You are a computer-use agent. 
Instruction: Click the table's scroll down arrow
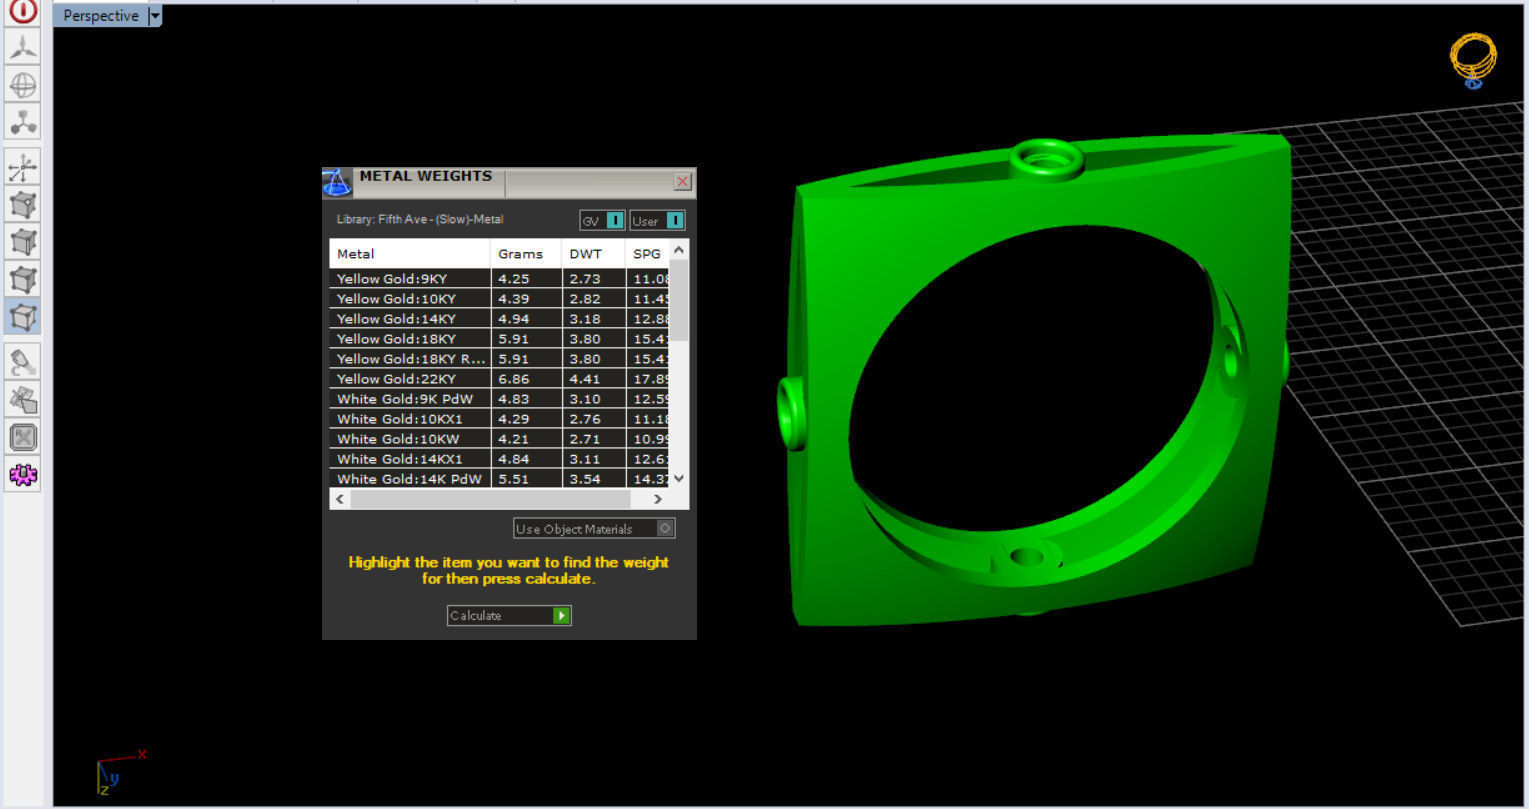(679, 478)
